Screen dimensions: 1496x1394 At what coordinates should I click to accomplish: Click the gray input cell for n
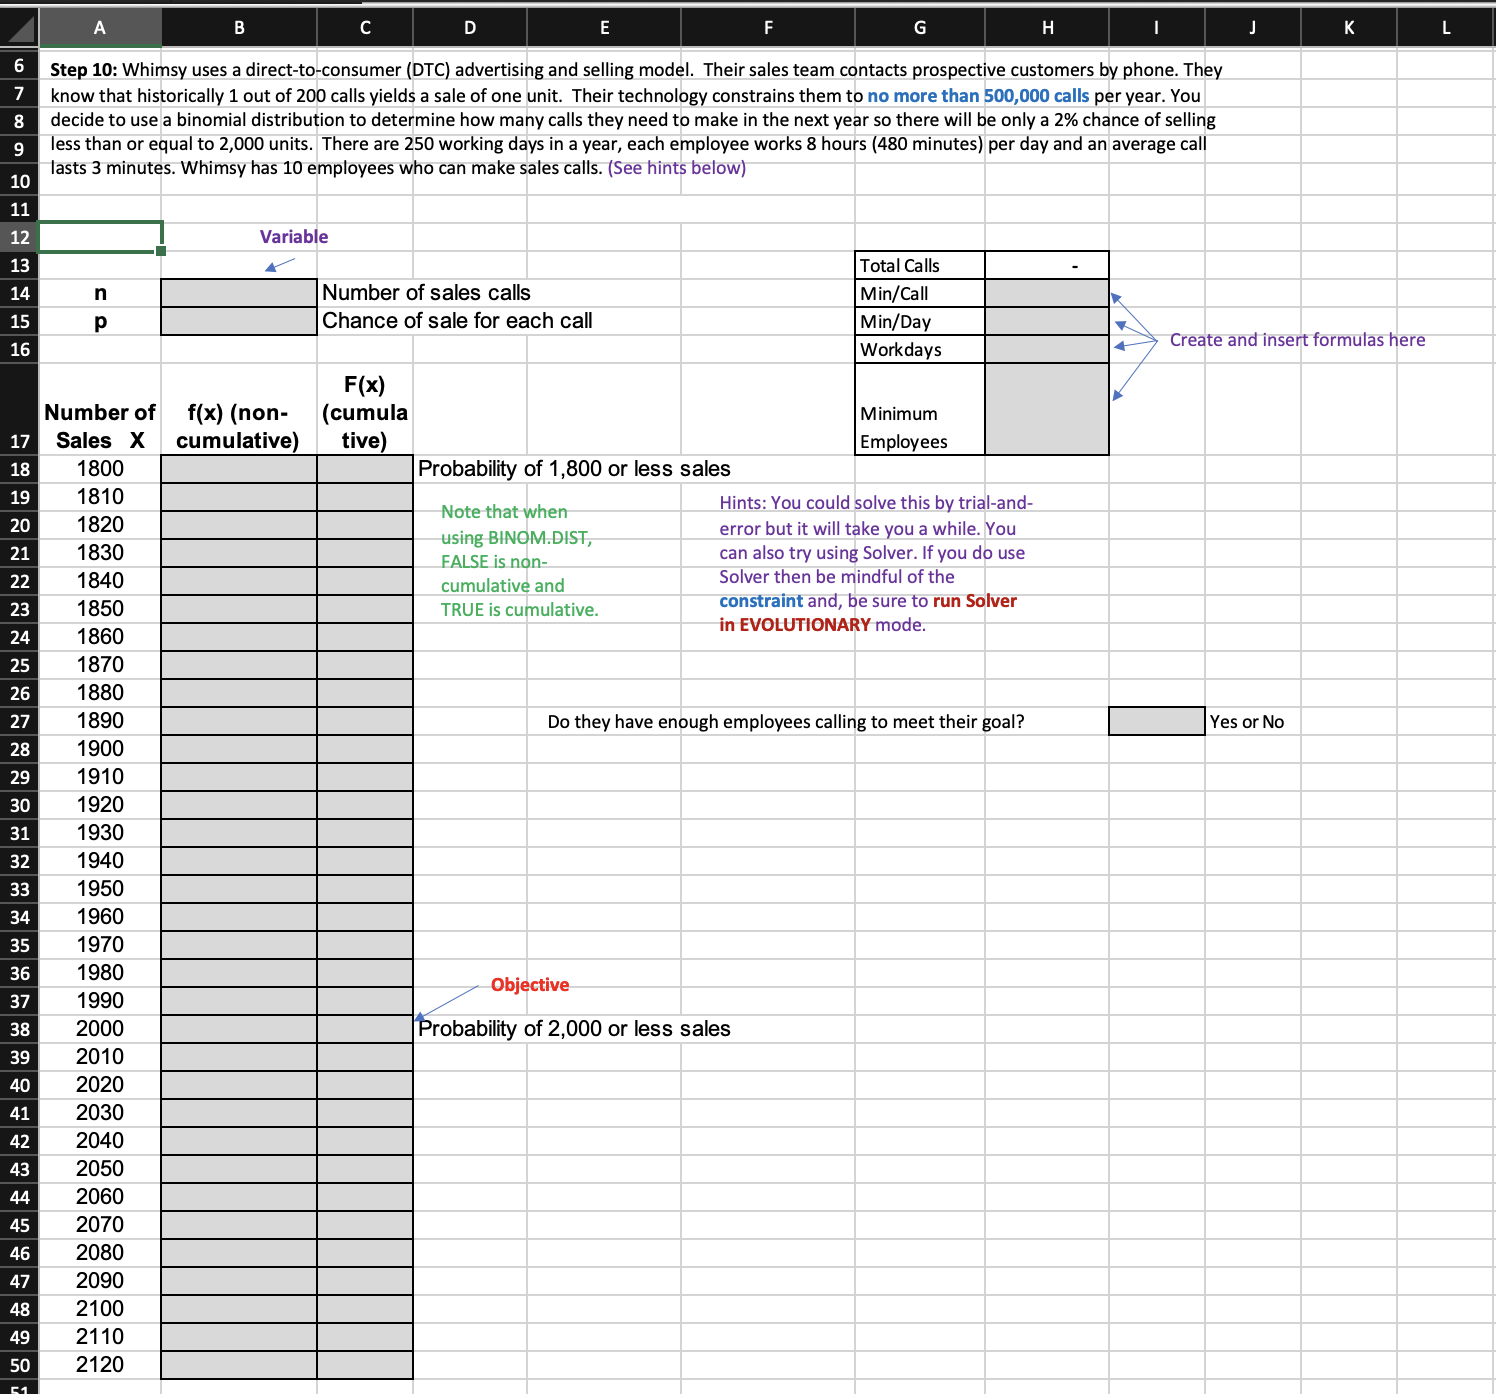pyautogui.click(x=238, y=292)
